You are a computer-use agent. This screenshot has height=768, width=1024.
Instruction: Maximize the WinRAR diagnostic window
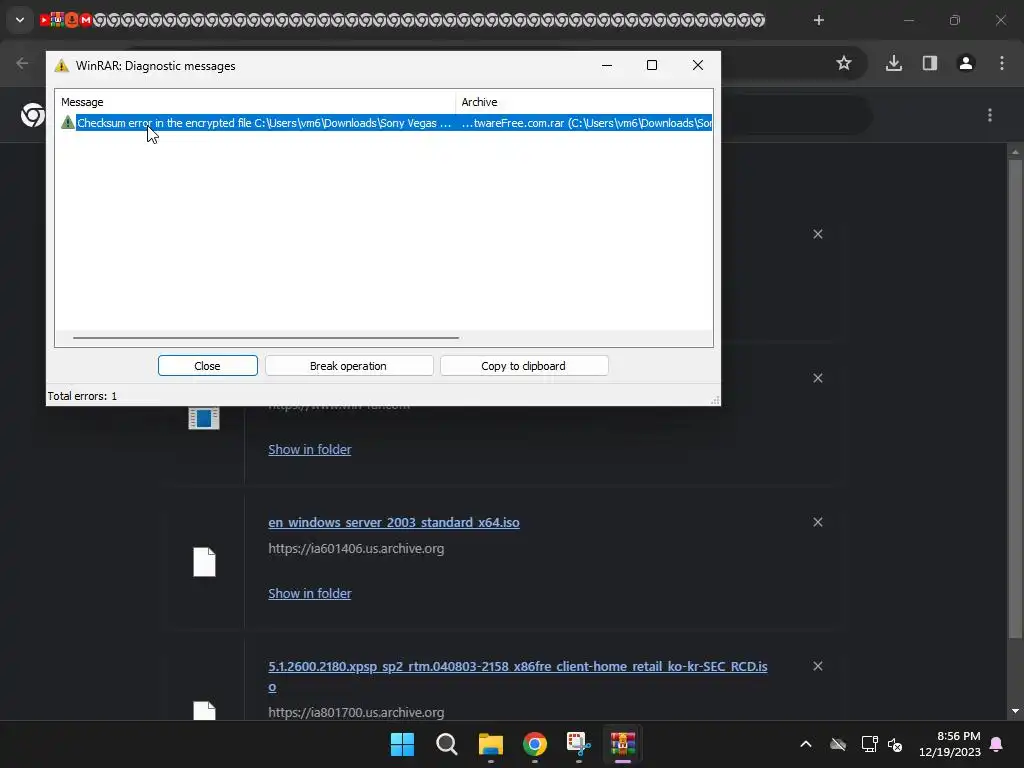tap(652, 65)
